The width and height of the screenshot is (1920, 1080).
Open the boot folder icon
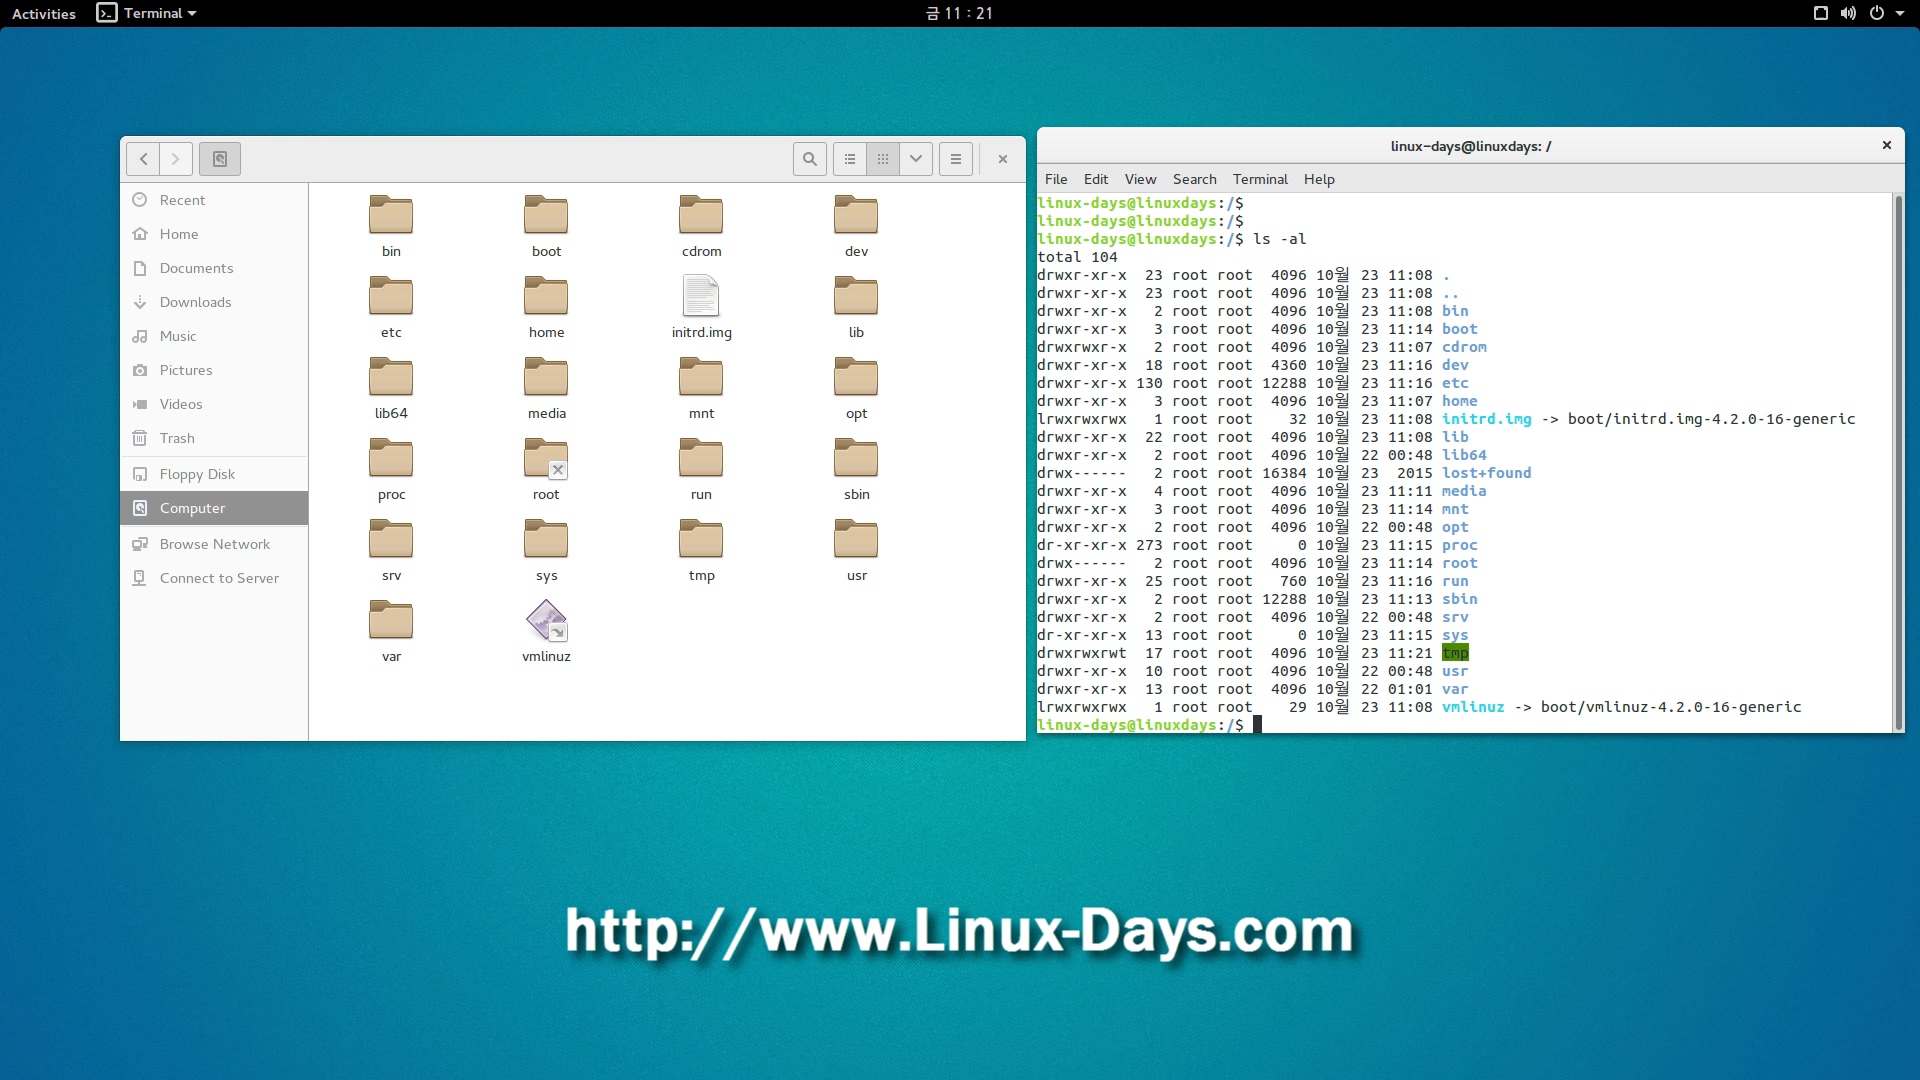pos(546,216)
